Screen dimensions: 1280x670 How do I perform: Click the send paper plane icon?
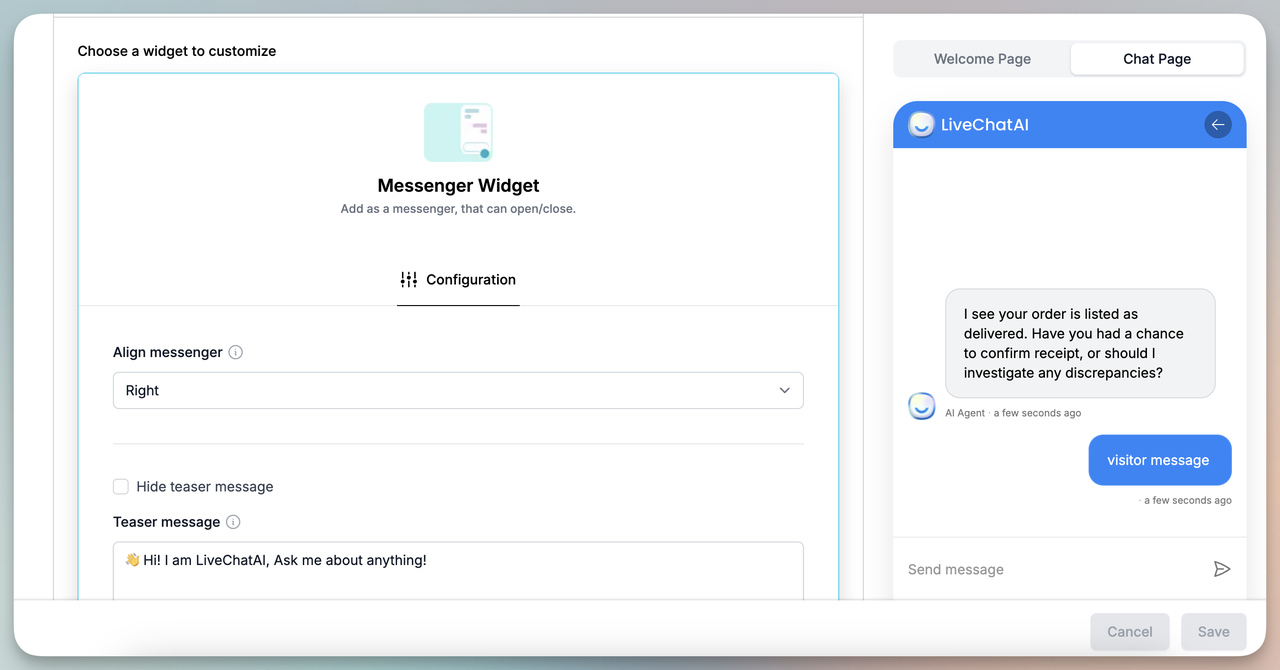[1221, 568]
